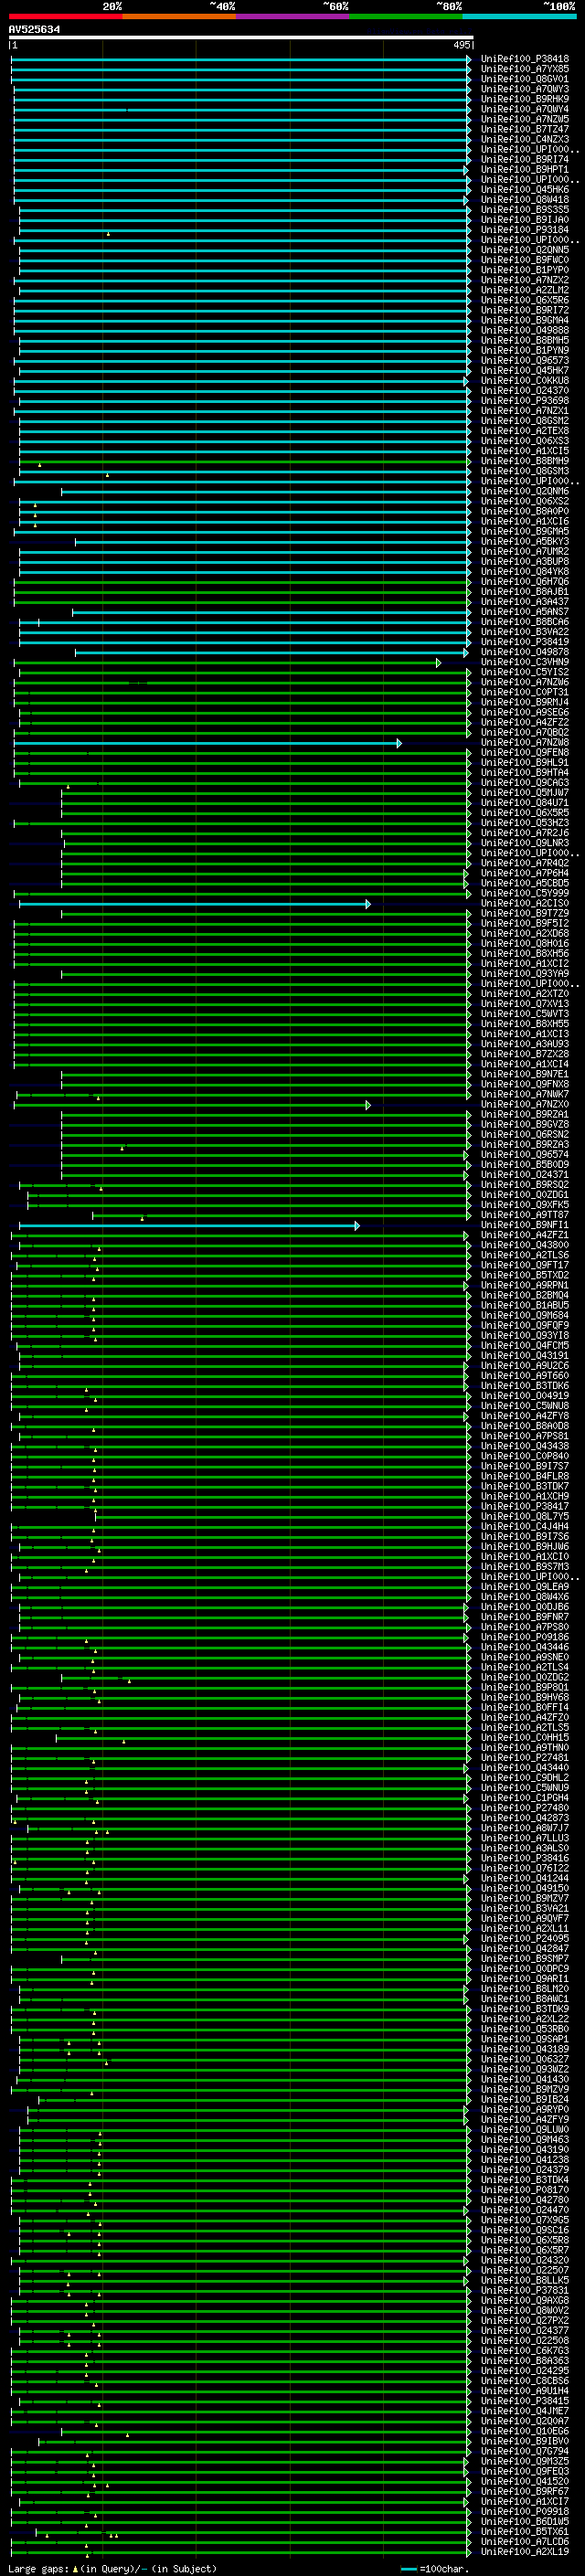Select hit label UniRef100_Q4JME7

coord(525,2410)
